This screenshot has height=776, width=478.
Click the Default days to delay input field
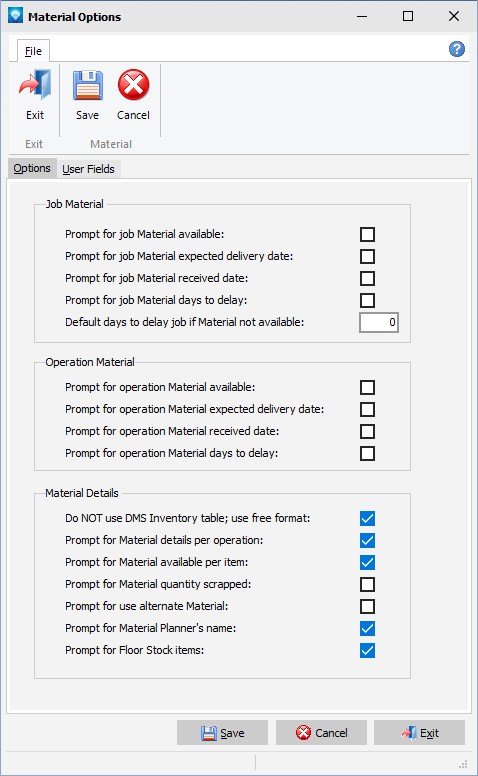click(x=379, y=322)
